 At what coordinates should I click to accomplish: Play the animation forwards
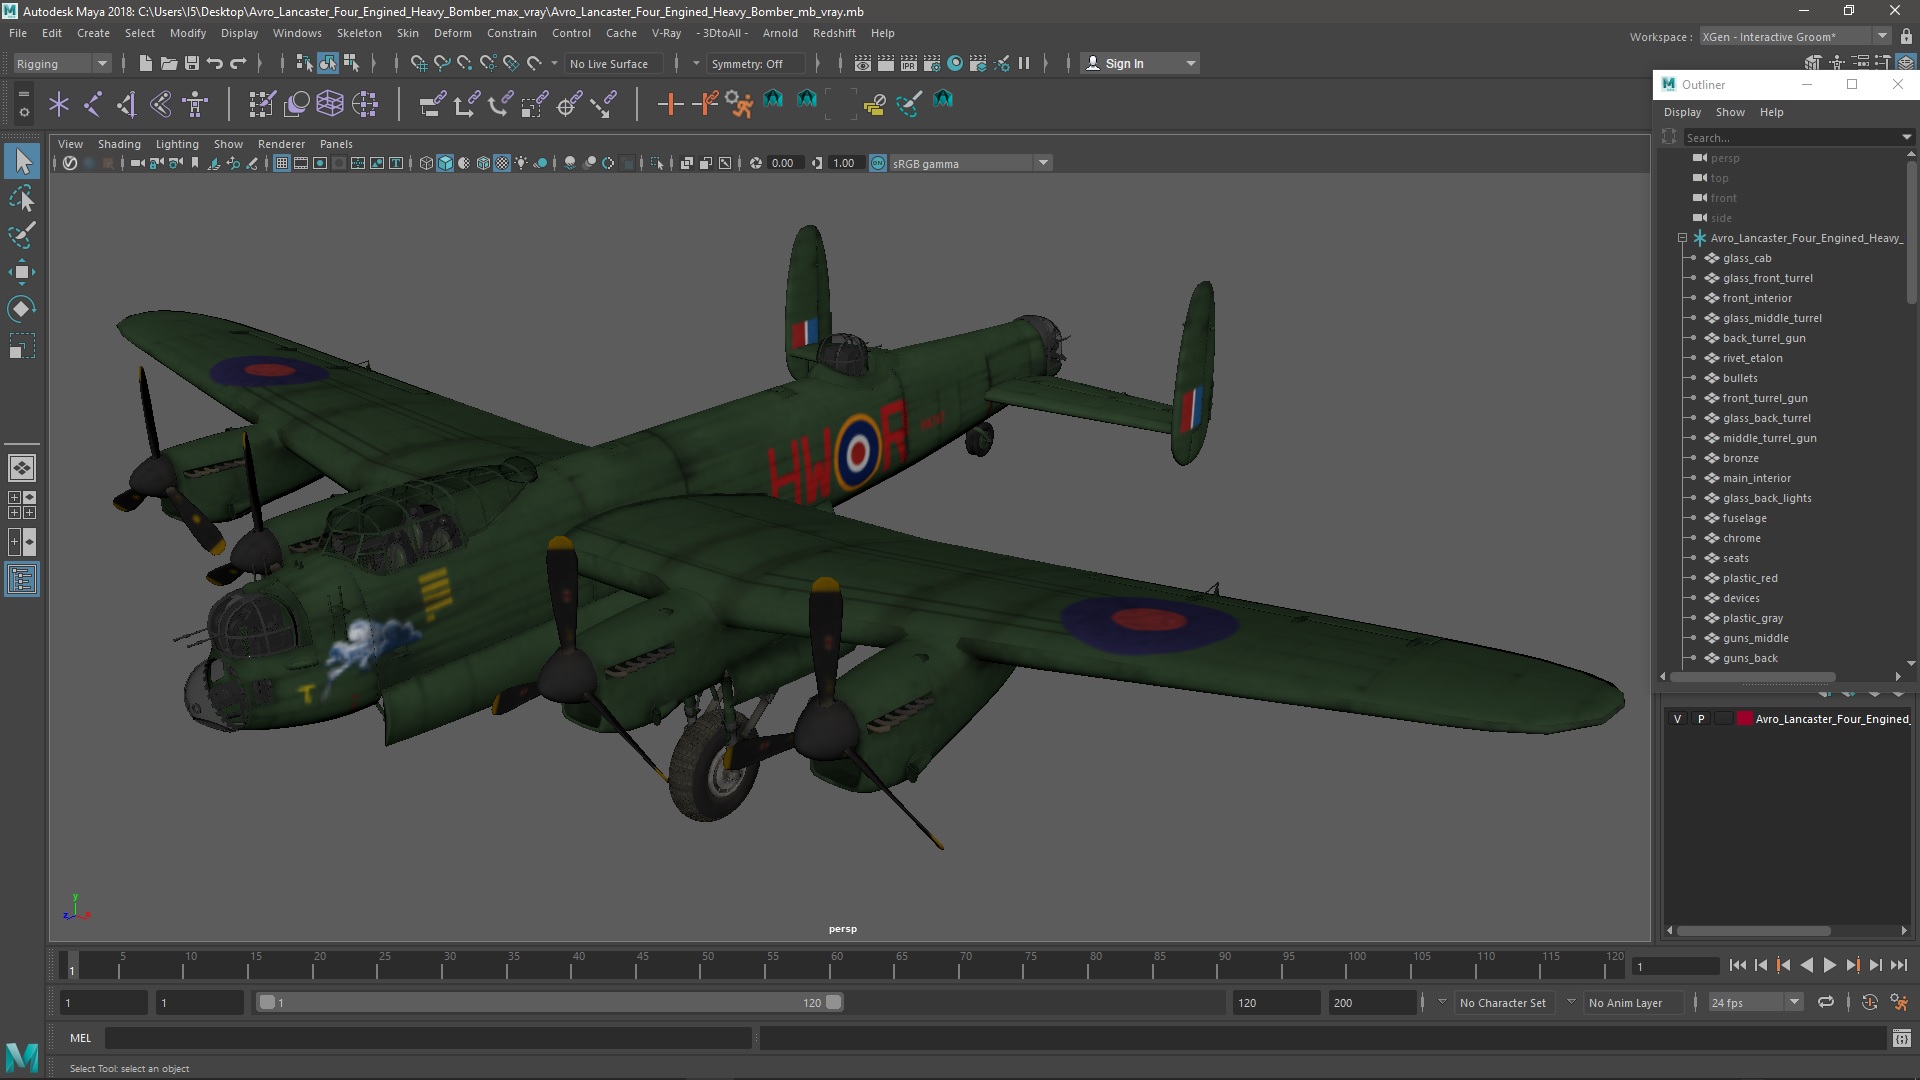point(1829,965)
